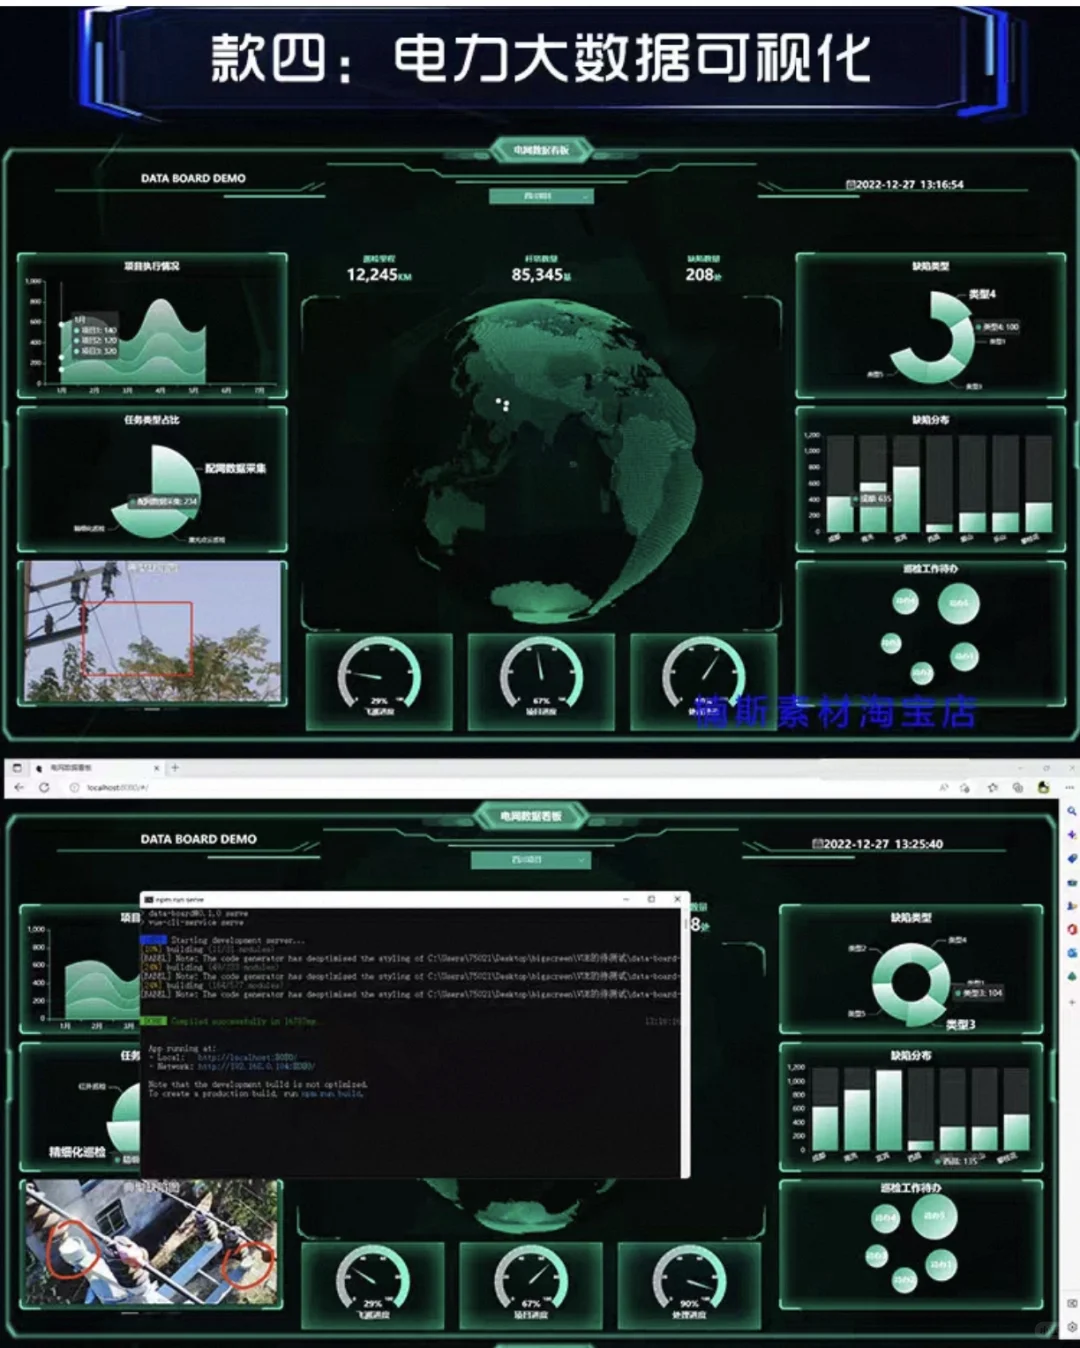1080x1348 pixels.
Task: Open the sidebar green tree icon
Action: tap(1072, 976)
